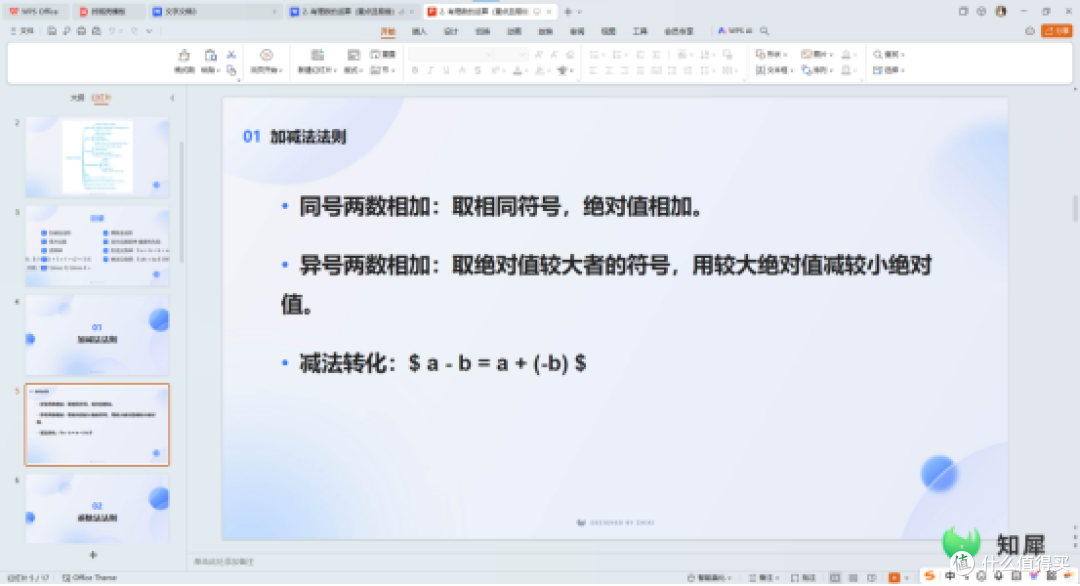Viewport: 1080px width, 586px height.
Task: Click the Section button in ribbon
Action: [x=383, y=70]
